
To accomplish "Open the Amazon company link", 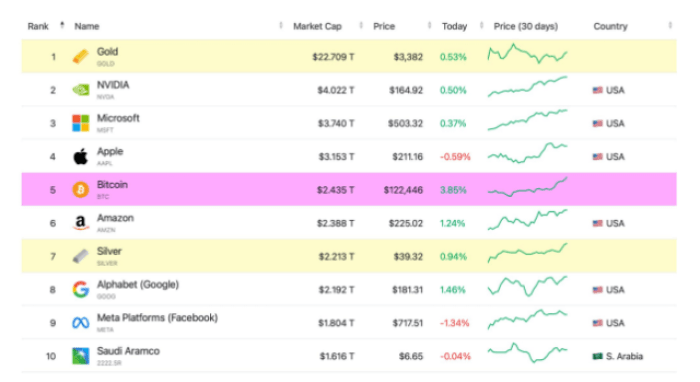I will tap(115, 218).
